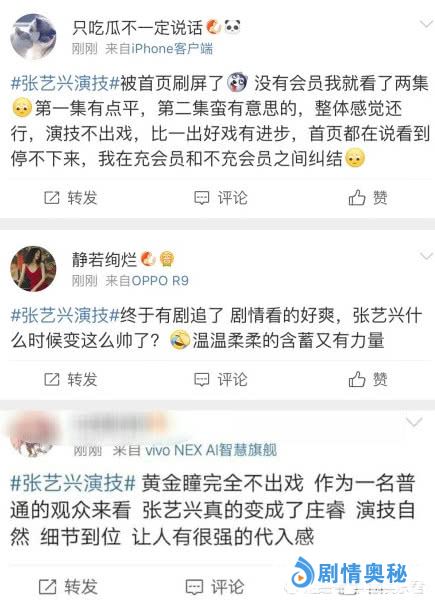
Task: Click the vivo NEX AI智慧旗舰 source link
Action: click(211, 450)
